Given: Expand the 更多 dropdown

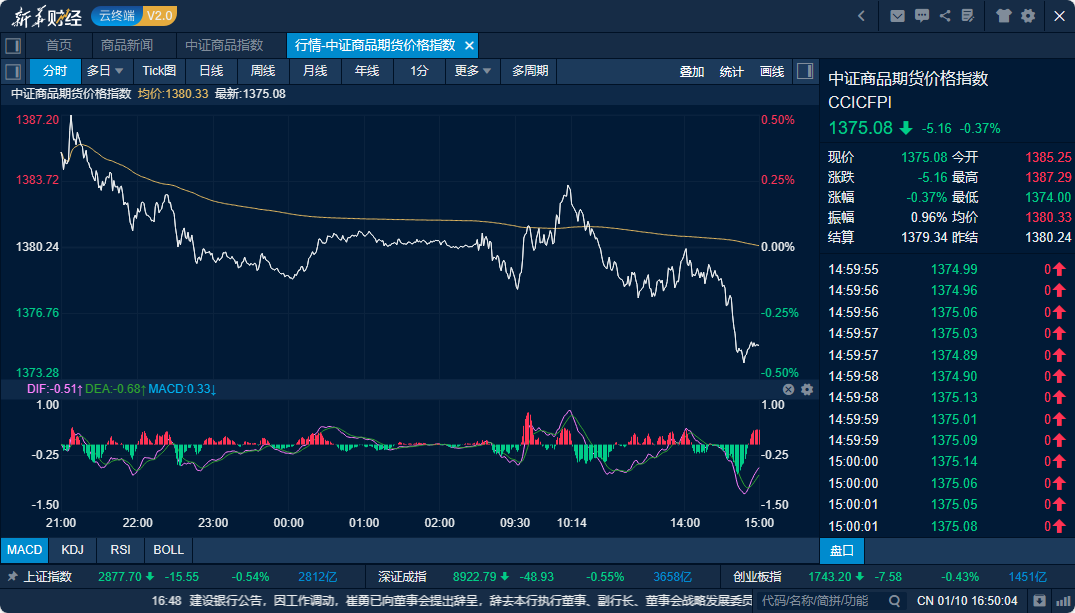Looking at the screenshot, I should click(473, 71).
